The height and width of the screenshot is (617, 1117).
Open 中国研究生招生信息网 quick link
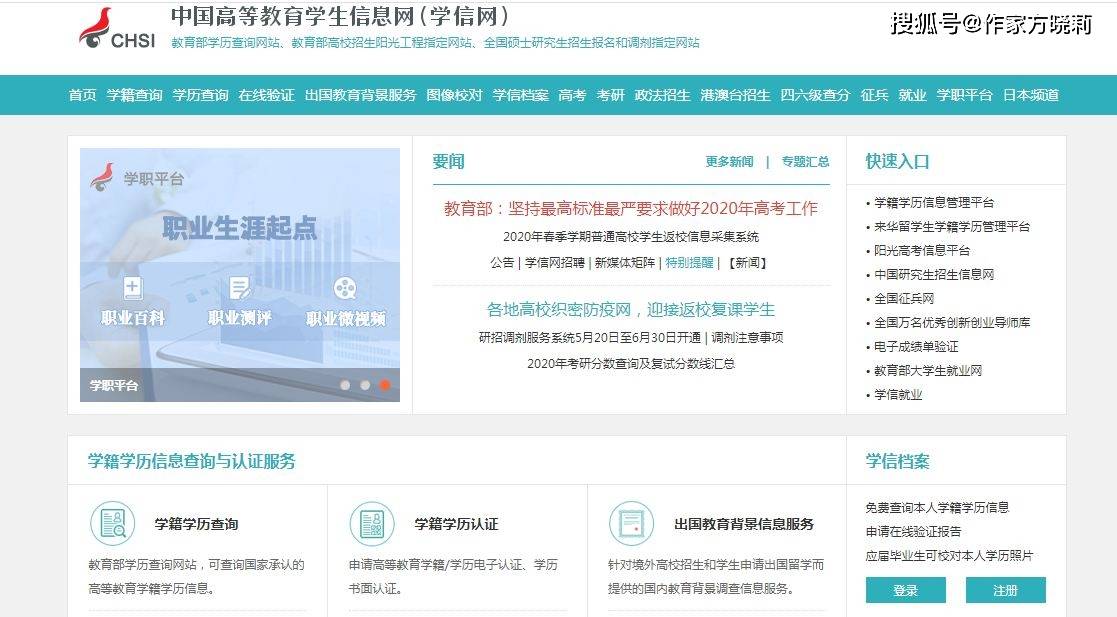click(x=934, y=274)
